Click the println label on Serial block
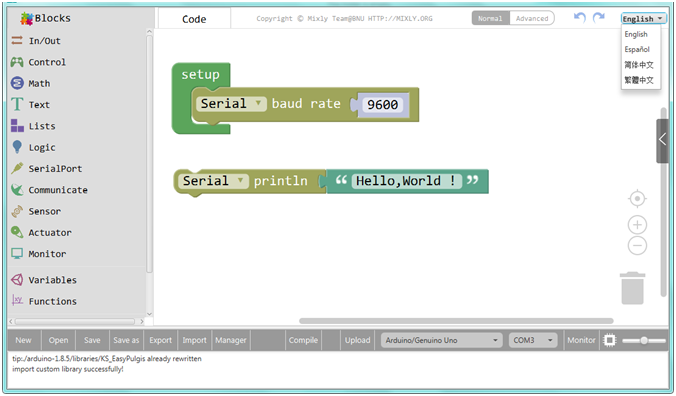Image resolution: width=676 pixels, height=396 pixels. click(281, 181)
